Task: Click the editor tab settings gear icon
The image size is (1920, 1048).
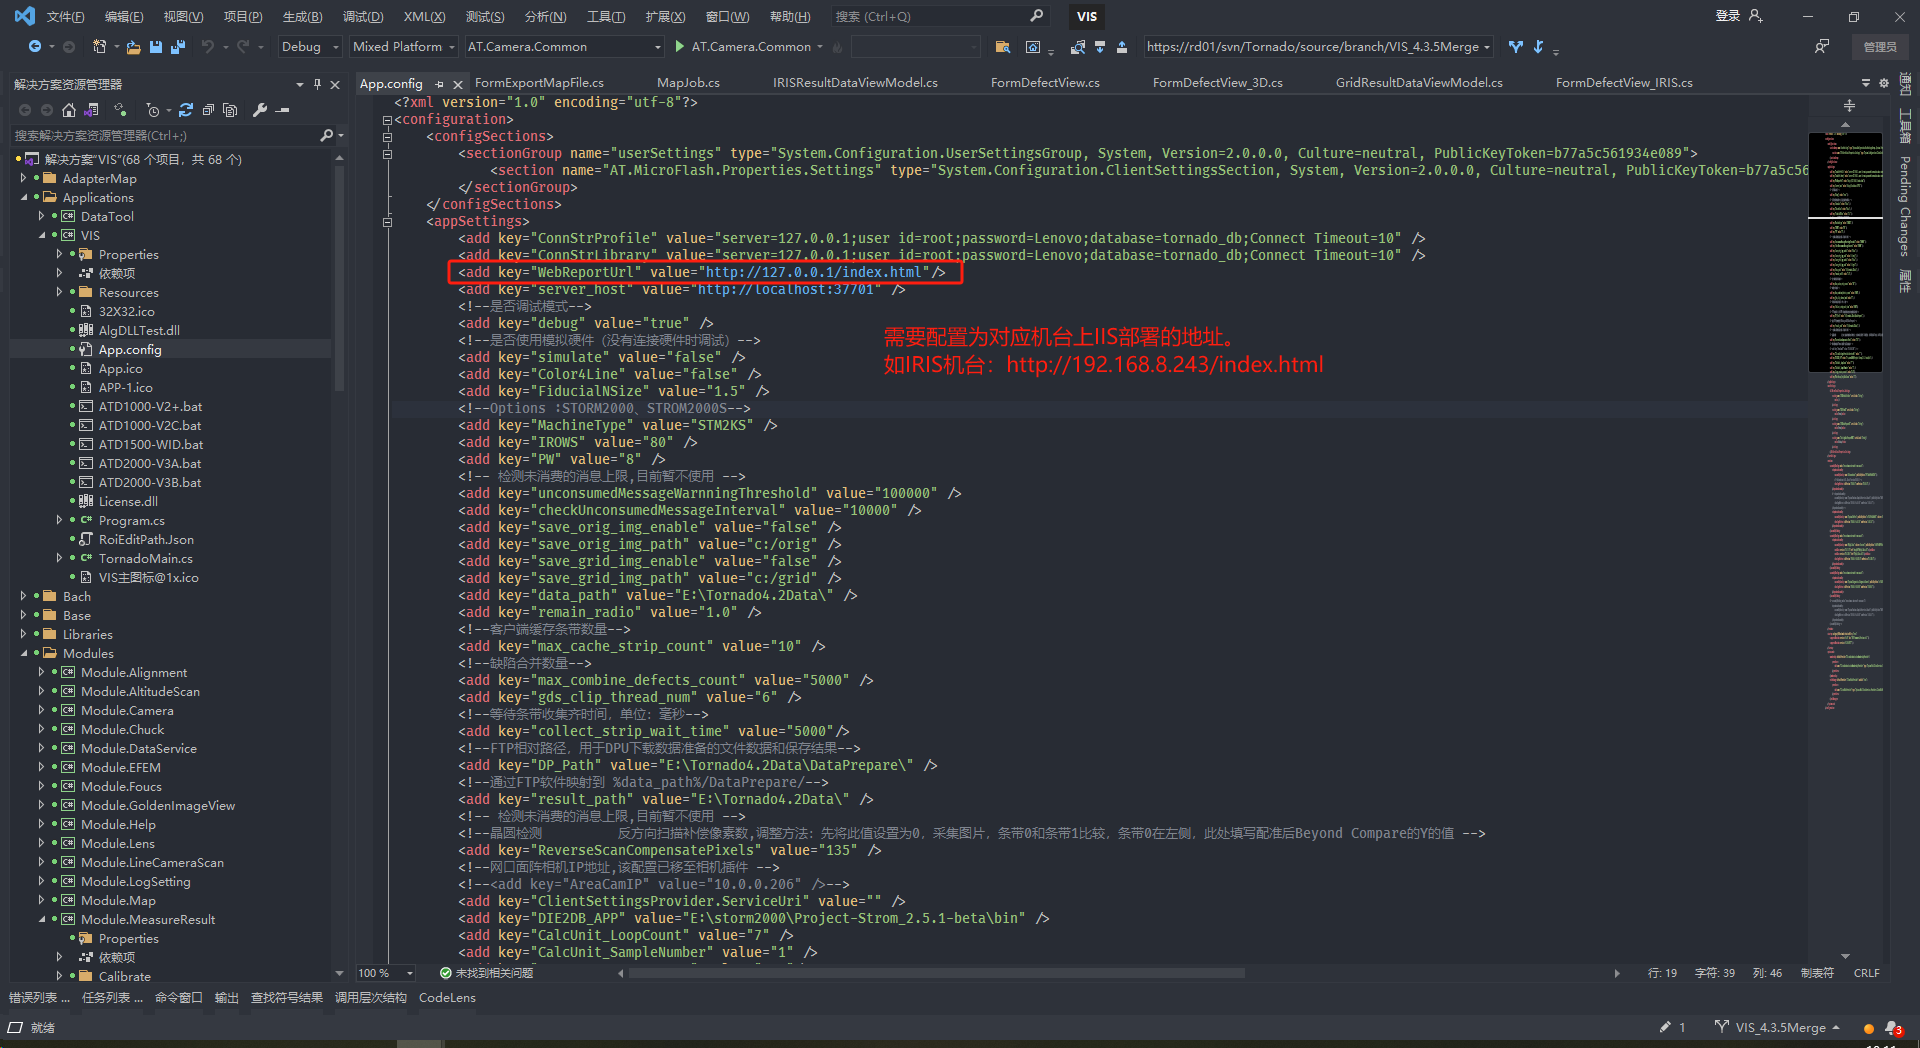Action: coord(1884,83)
